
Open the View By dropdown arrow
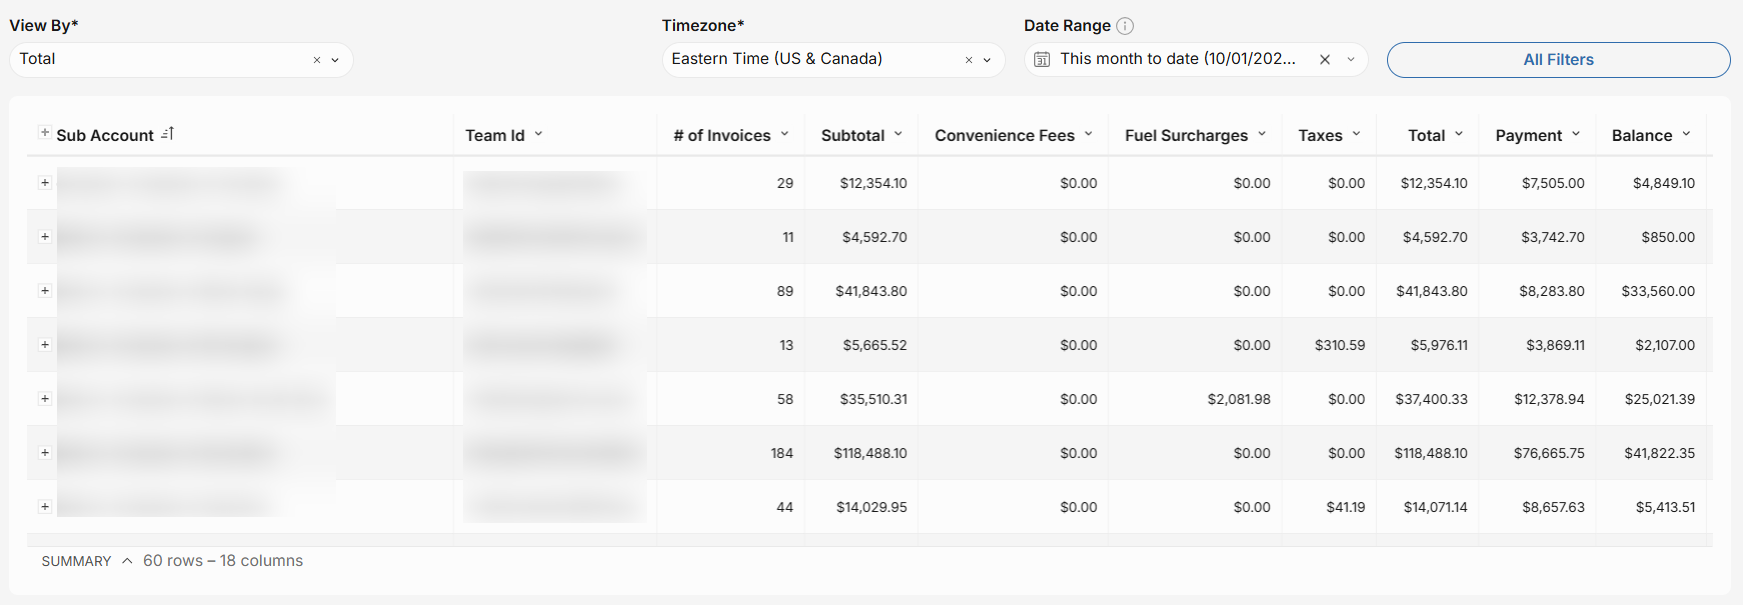335,60
